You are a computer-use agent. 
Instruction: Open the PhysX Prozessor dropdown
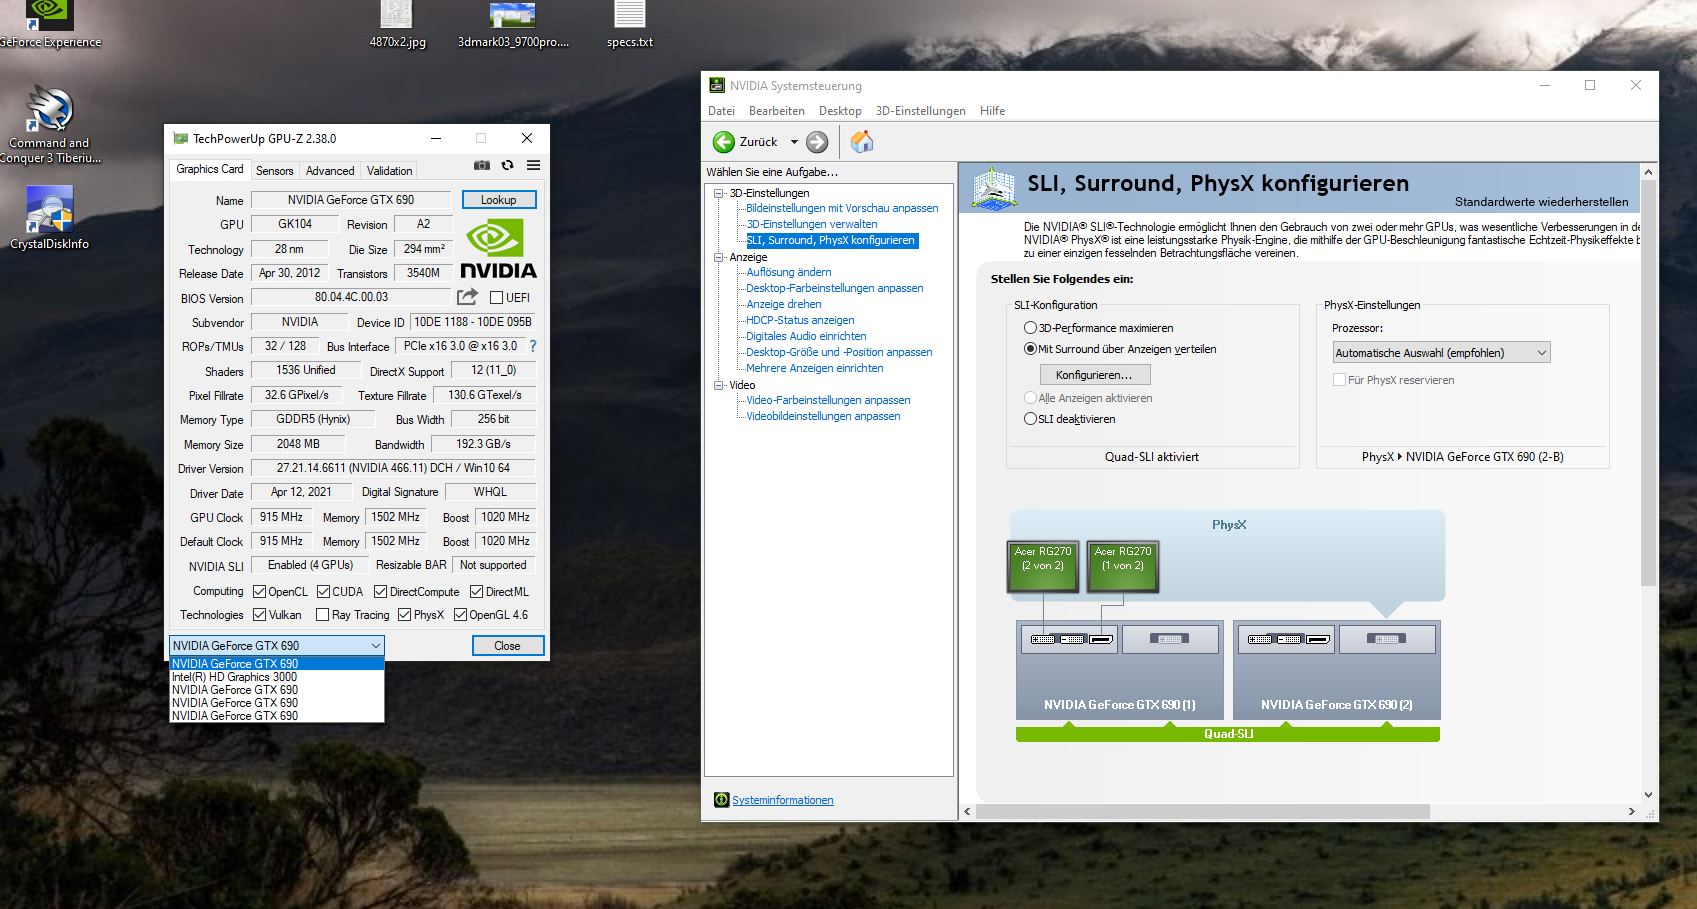pos(1441,353)
